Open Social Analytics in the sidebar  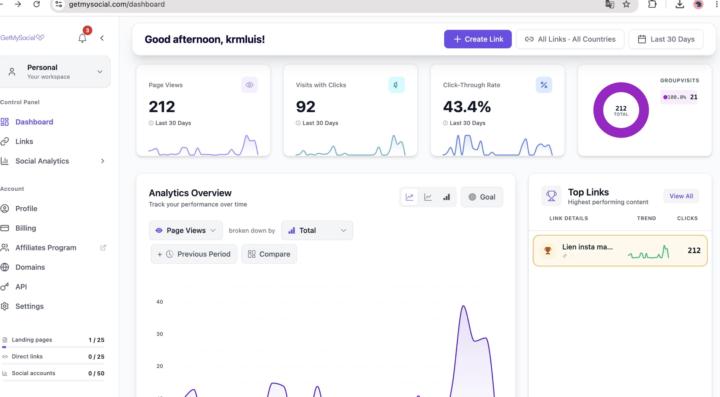(x=42, y=161)
